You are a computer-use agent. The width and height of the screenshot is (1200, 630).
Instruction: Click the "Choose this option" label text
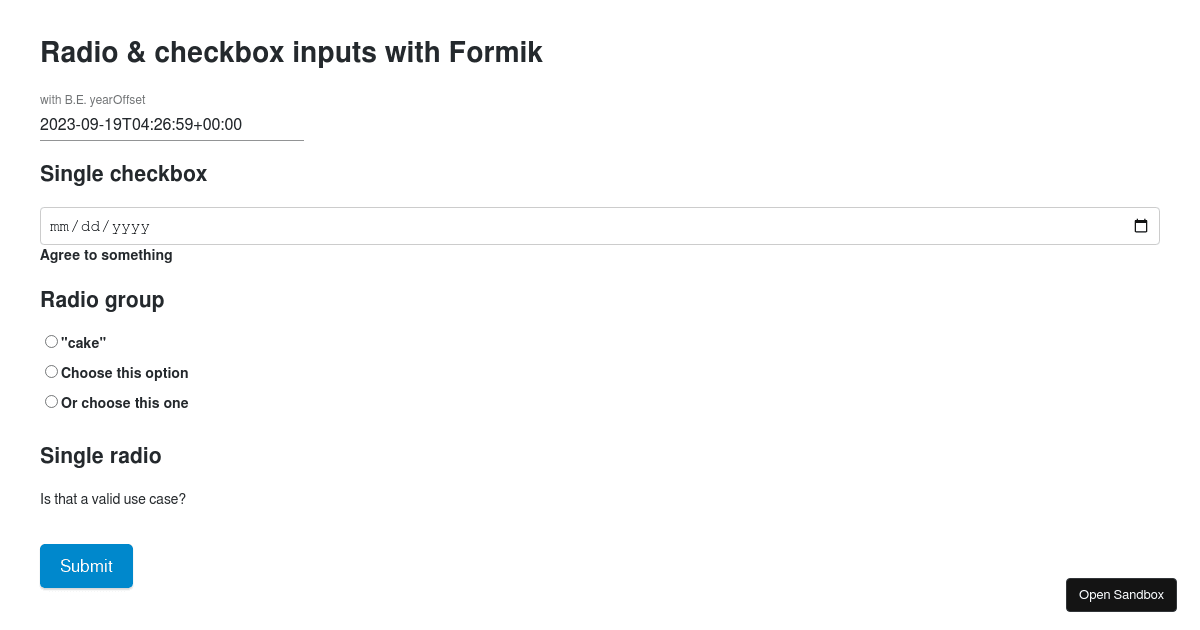coord(124,373)
